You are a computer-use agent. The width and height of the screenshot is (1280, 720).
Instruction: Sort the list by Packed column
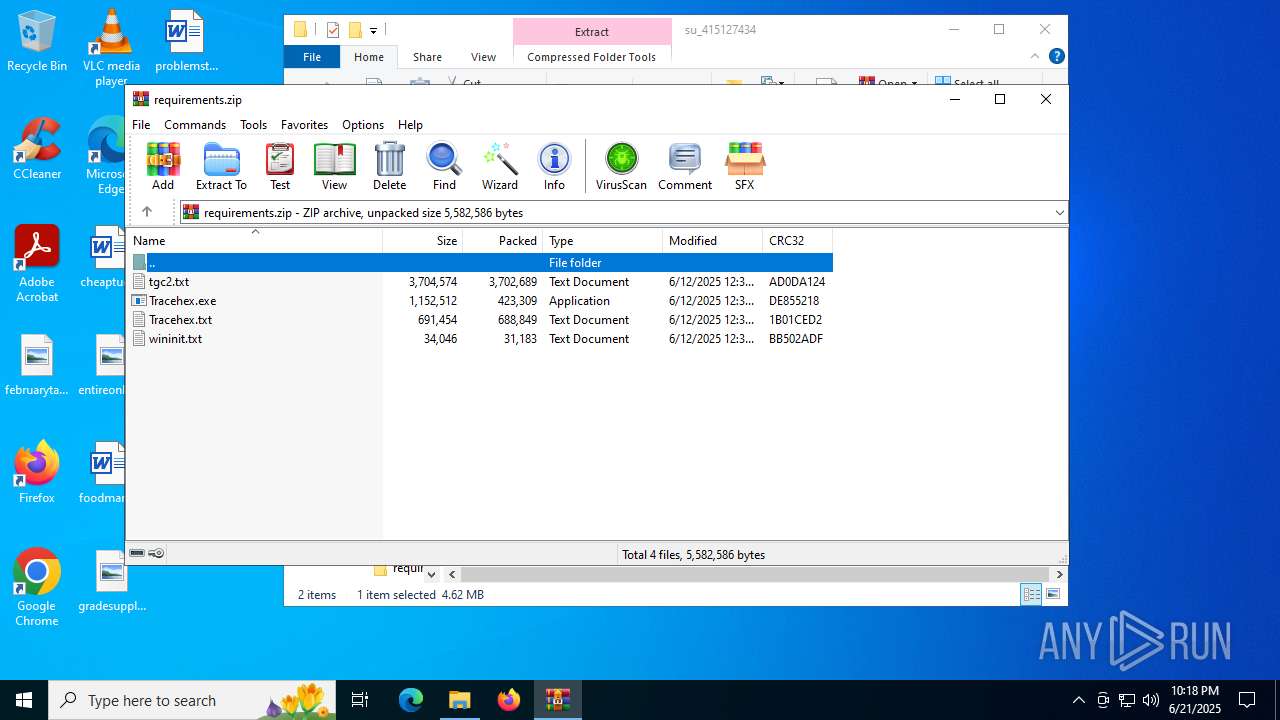coord(503,241)
